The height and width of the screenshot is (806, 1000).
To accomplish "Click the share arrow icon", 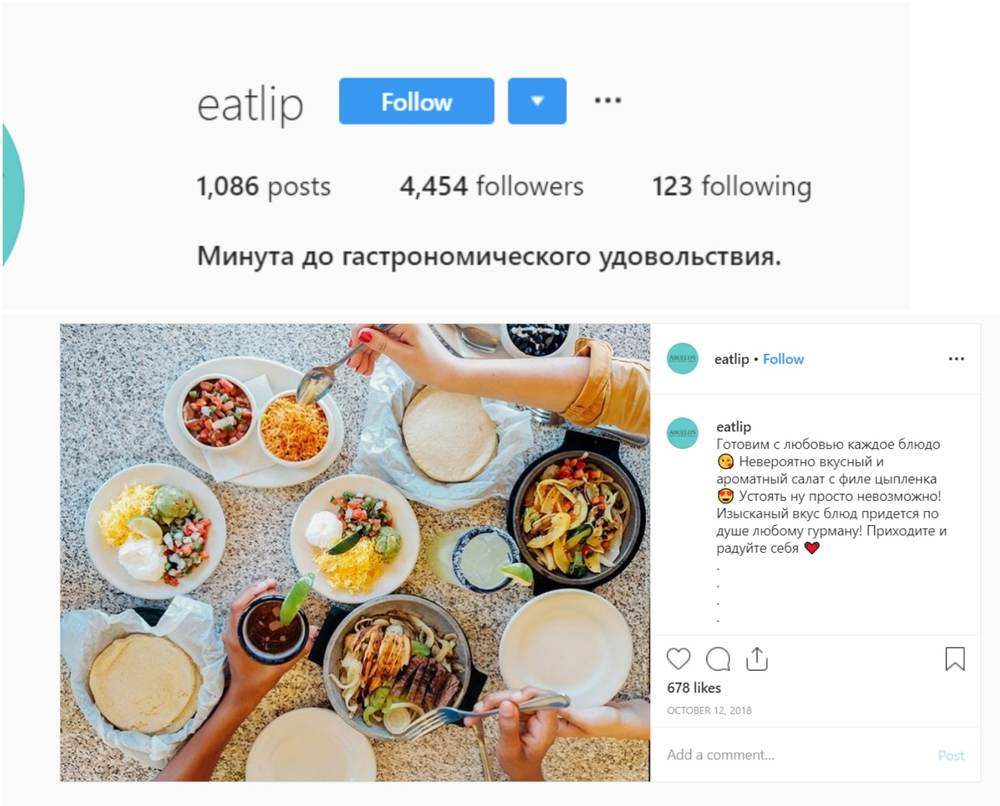I will point(756,659).
